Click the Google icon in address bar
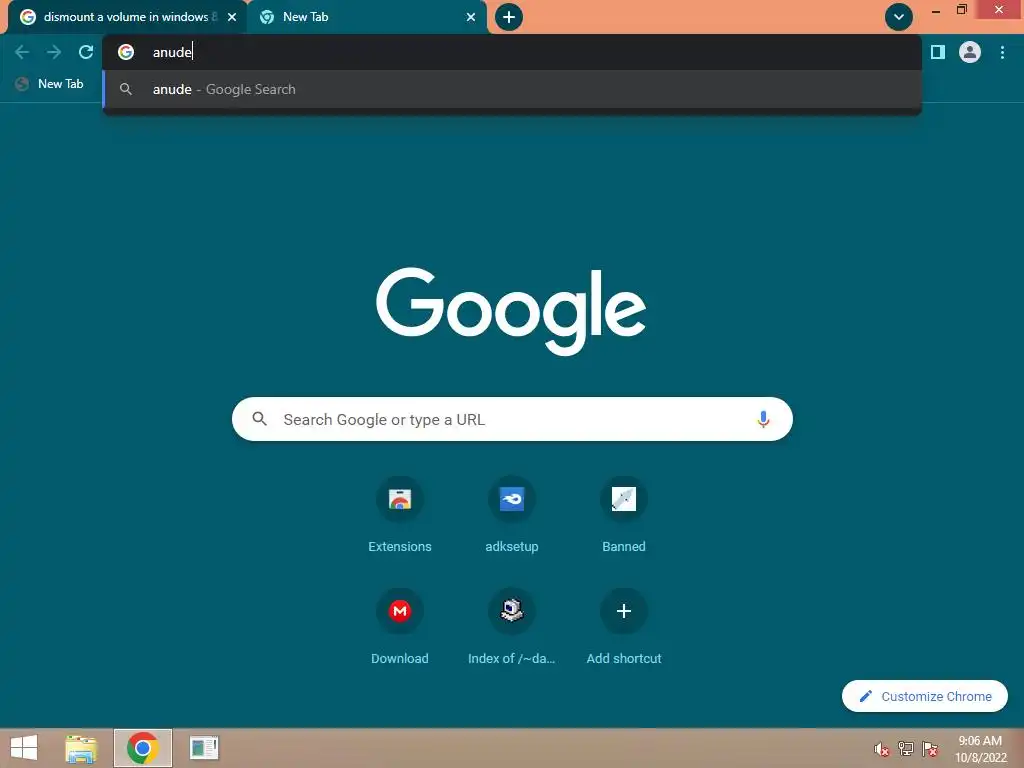 126,52
